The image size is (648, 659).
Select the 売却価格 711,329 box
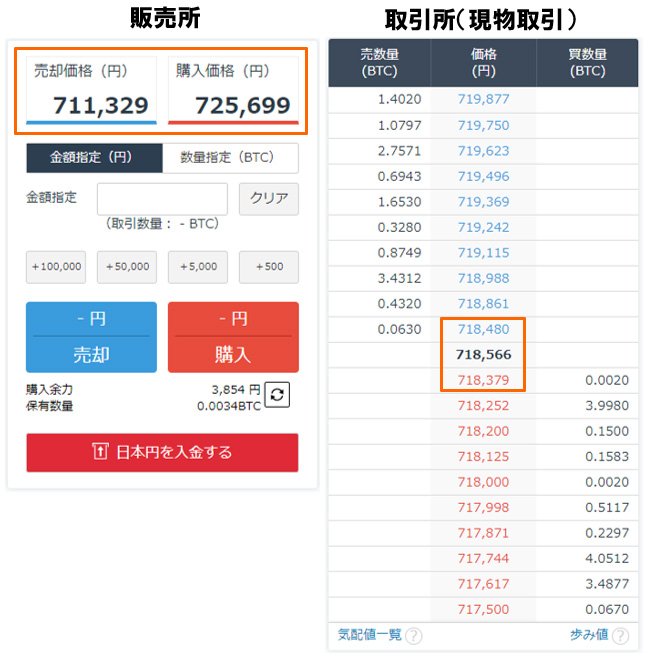click(91, 90)
